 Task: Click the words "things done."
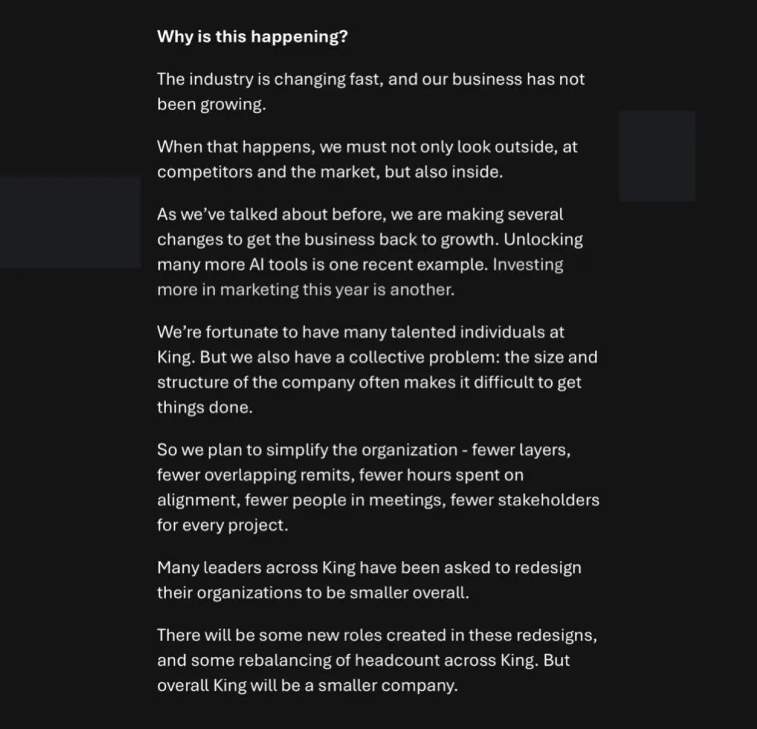click(205, 407)
